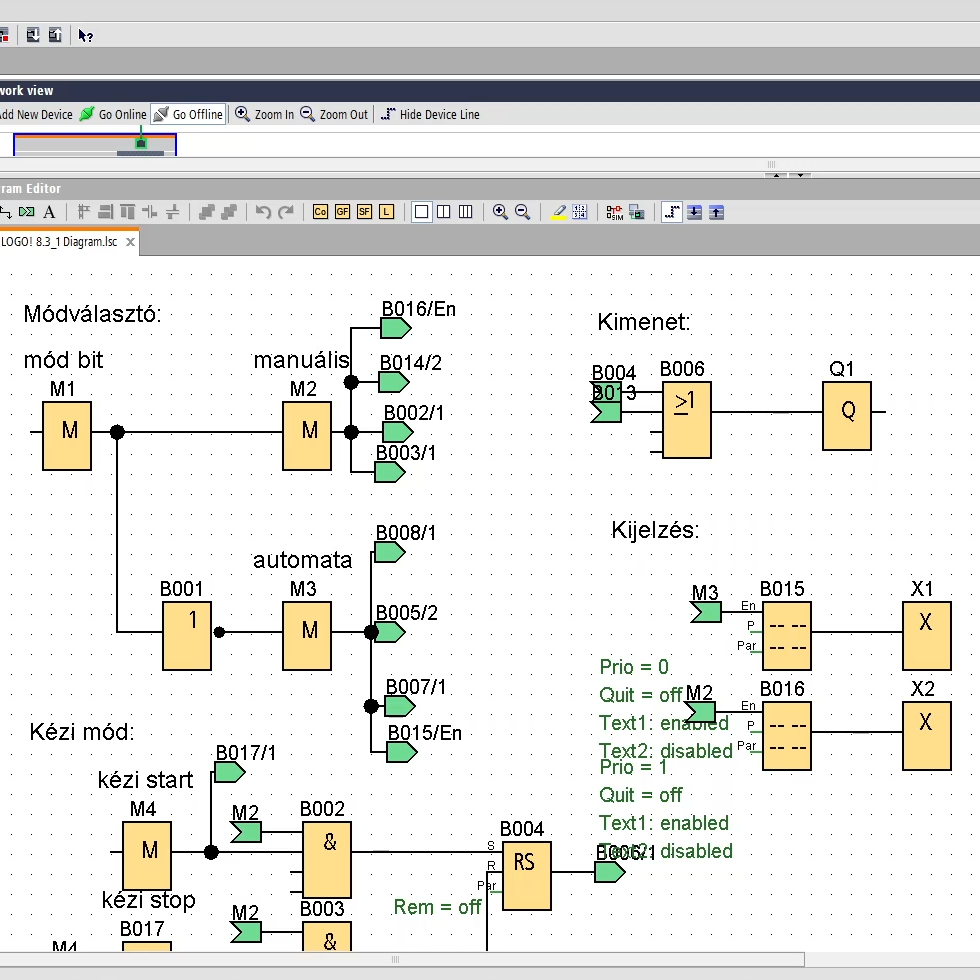Click the undo arrow in diagram toolbar

[263, 212]
